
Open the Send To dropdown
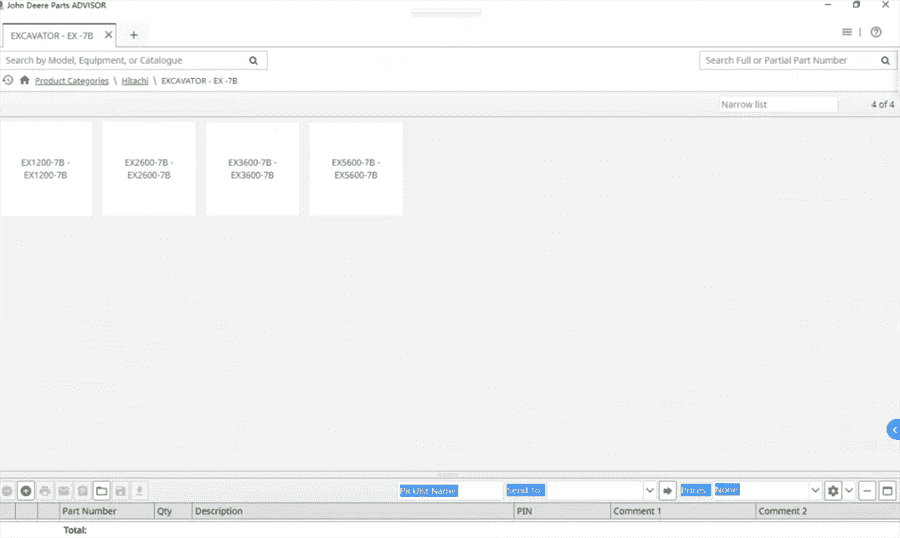coord(650,490)
